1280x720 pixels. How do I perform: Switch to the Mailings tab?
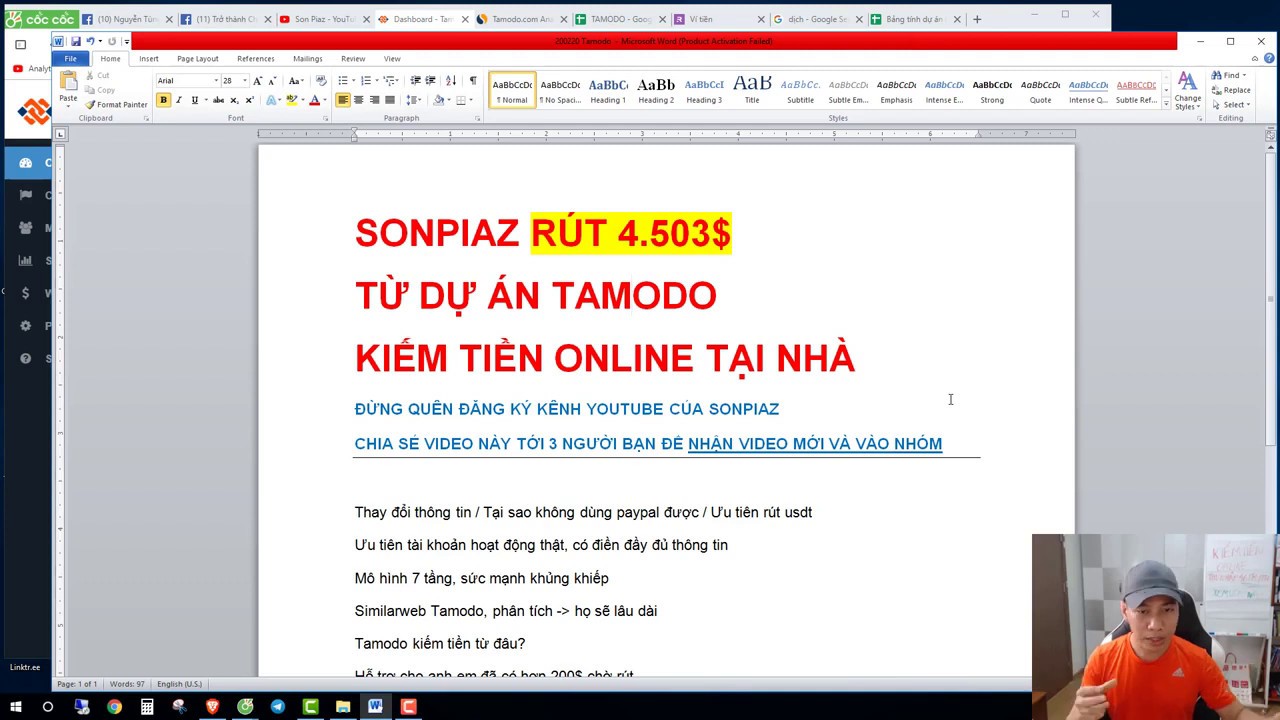(308, 59)
